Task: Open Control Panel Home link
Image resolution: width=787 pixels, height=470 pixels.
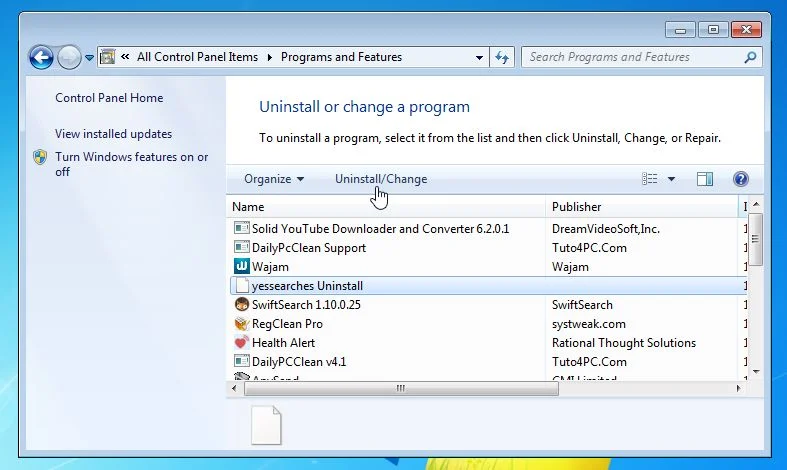Action: 109,98
